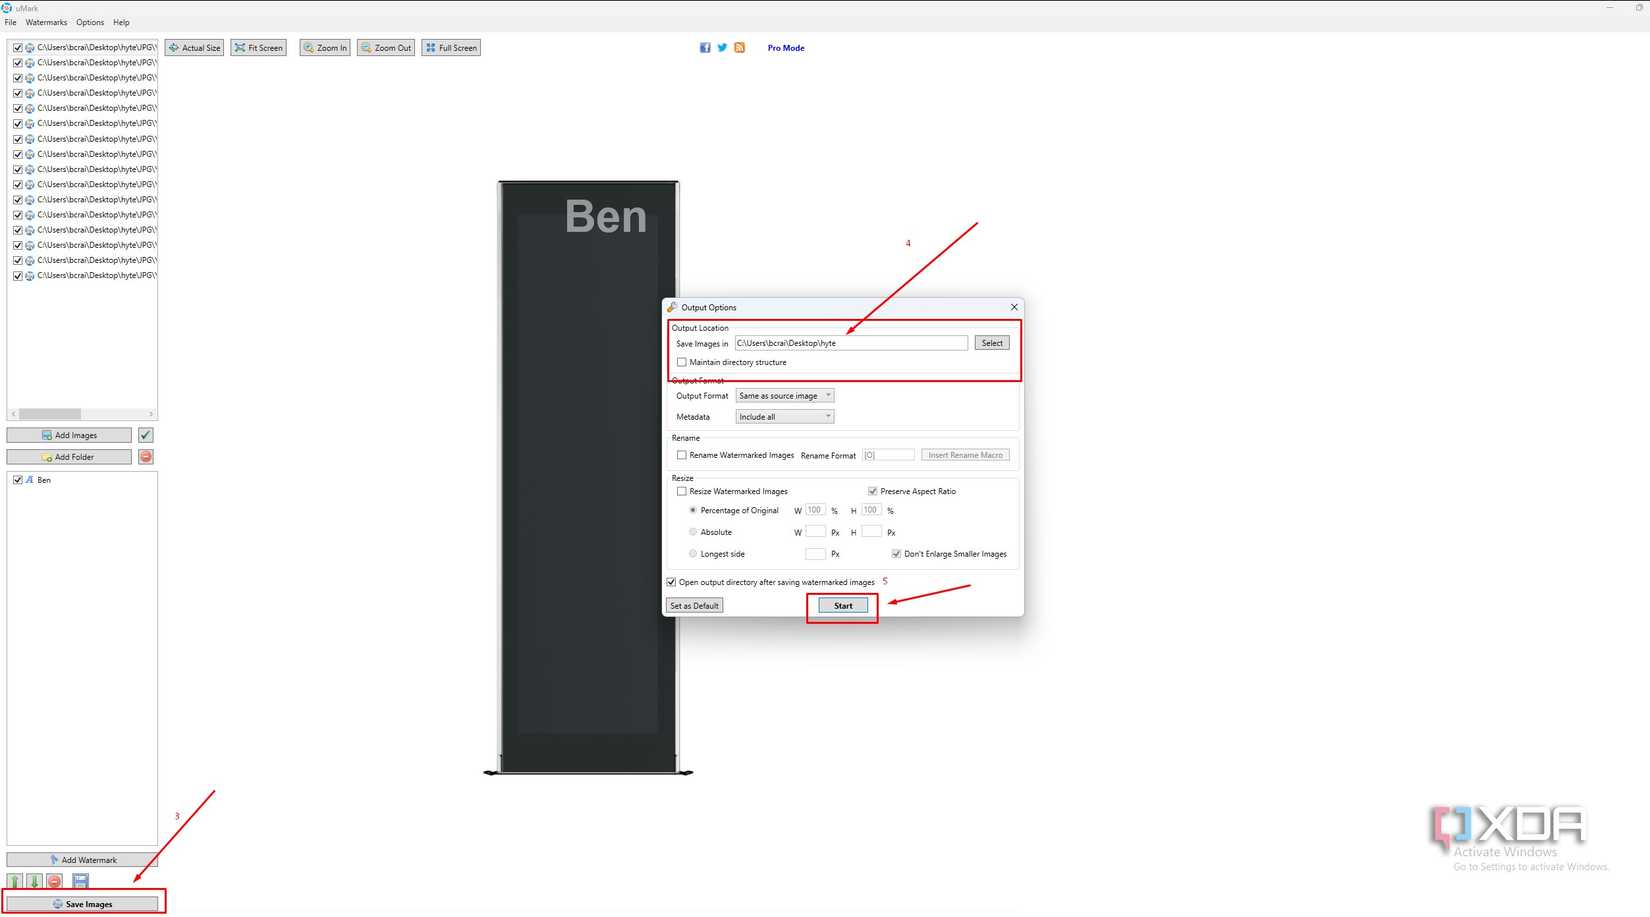The height and width of the screenshot is (917, 1650).
Task: Open the orange RSS feed icon
Action: click(740, 48)
